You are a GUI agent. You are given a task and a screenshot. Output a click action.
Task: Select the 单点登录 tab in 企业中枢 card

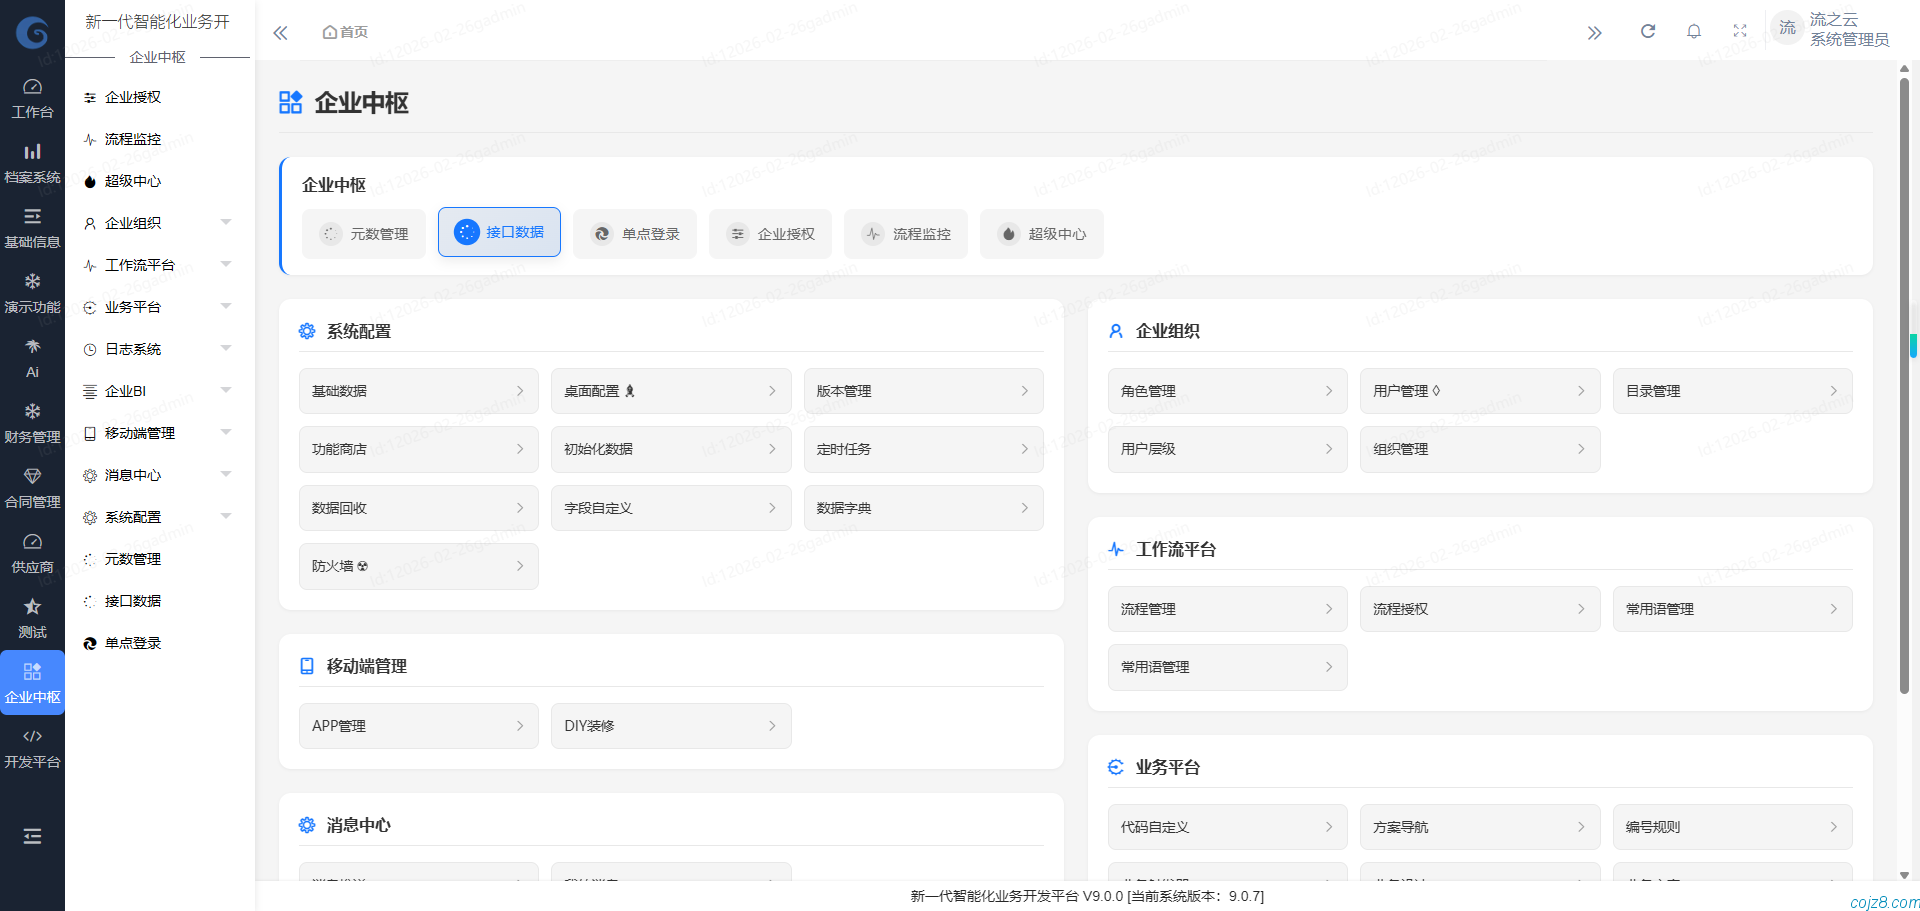click(x=635, y=234)
